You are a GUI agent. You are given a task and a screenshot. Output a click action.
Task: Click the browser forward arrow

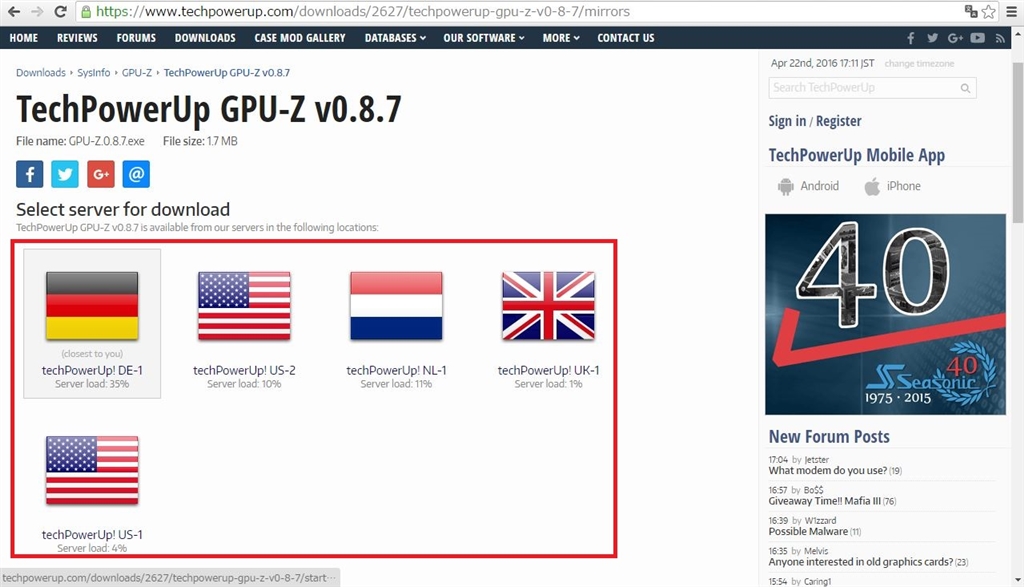click(37, 11)
